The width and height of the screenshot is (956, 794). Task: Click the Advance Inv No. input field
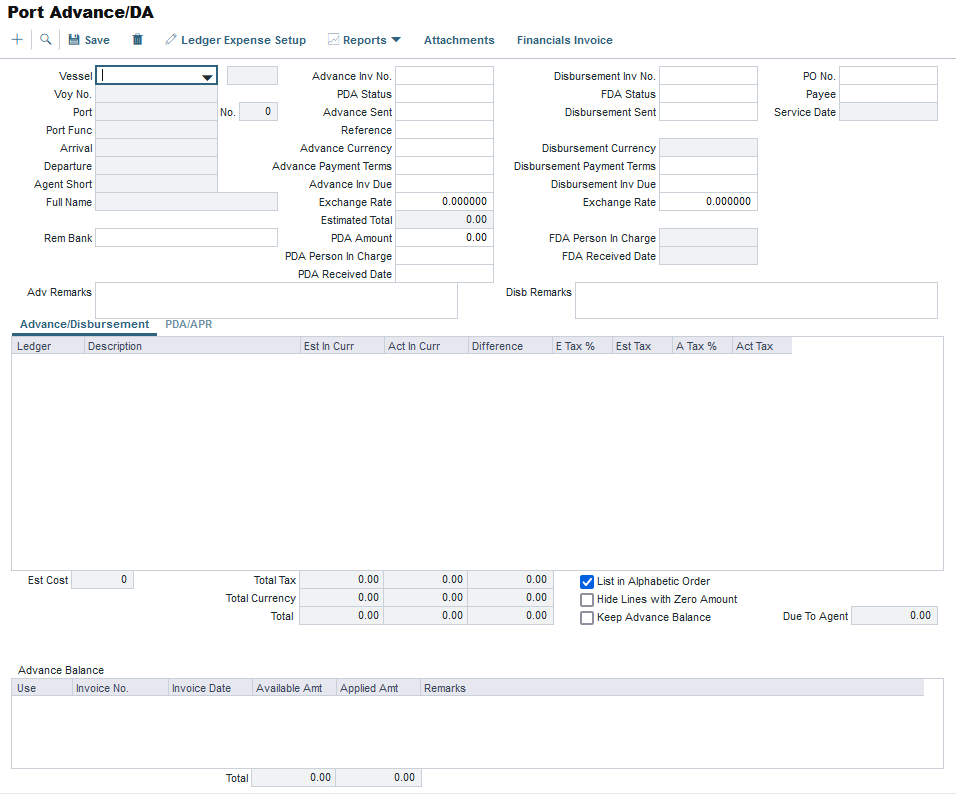click(x=444, y=76)
